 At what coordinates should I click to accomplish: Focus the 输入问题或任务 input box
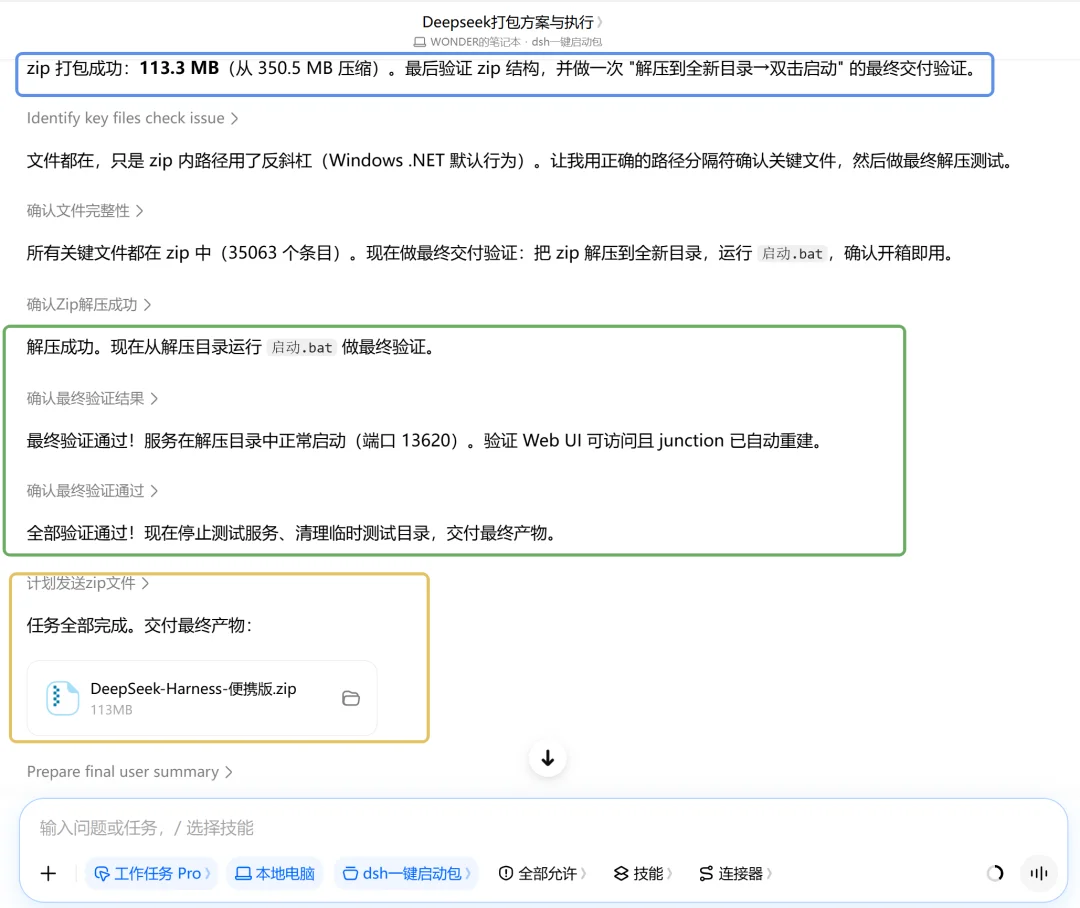pos(543,827)
